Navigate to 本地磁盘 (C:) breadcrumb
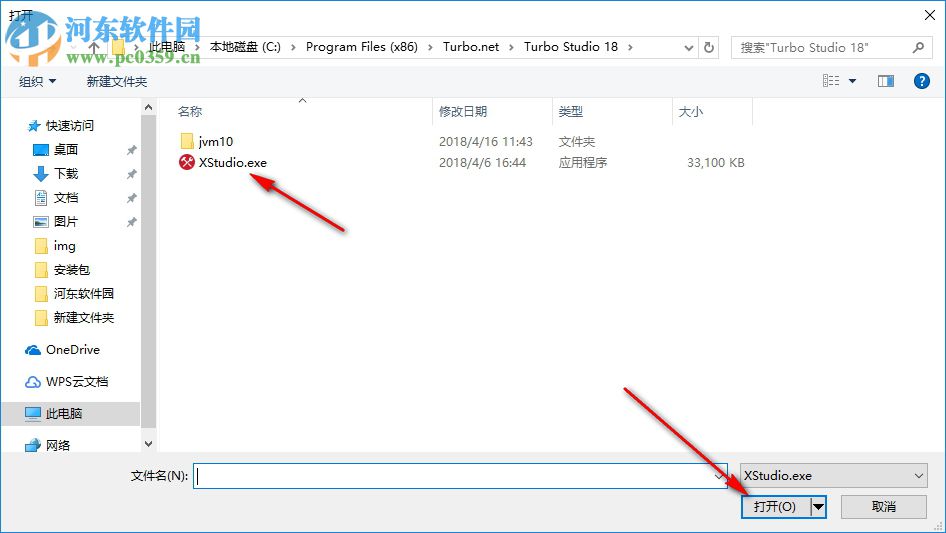This screenshot has height=533, width=946. point(245,46)
